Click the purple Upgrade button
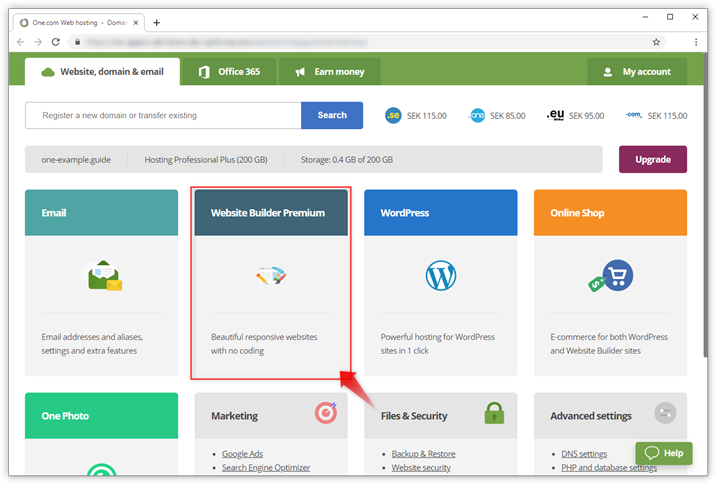Image resolution: width=716 pixels, height=484 pixels. tap(652, 159)
